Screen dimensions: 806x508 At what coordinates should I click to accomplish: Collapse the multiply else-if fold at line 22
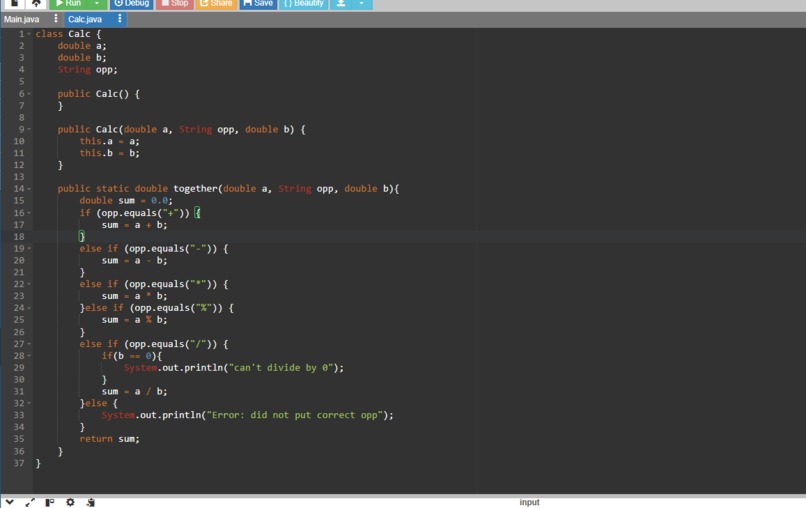tap(29, 284)
